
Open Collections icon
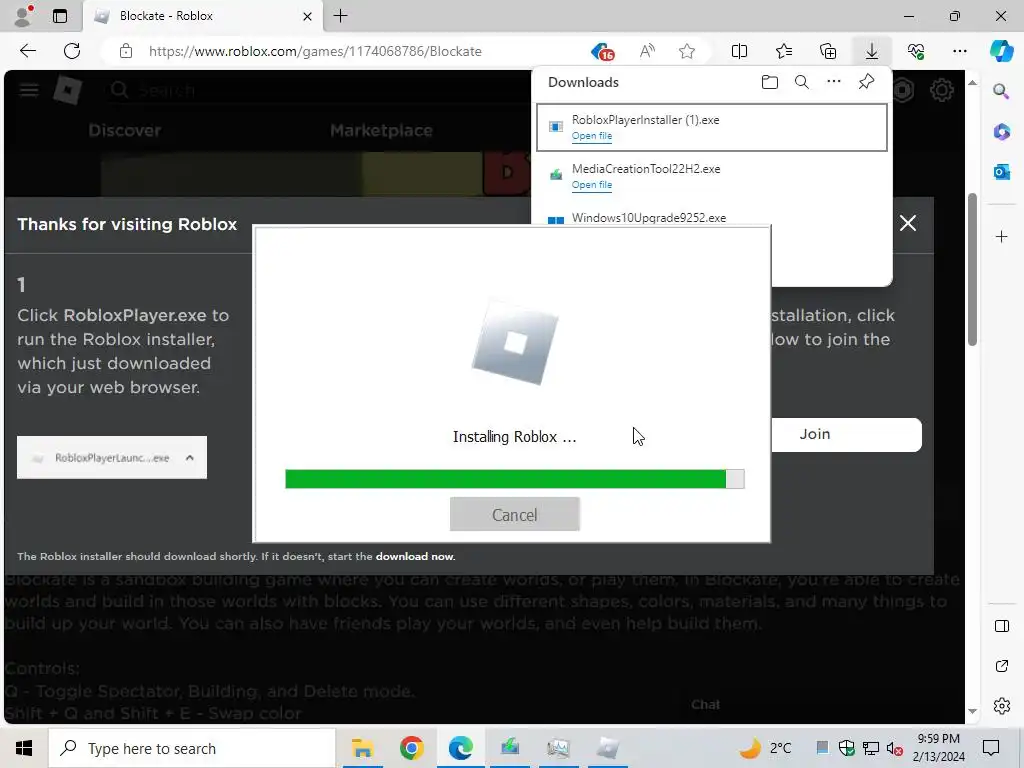click(x=827, y=51)
